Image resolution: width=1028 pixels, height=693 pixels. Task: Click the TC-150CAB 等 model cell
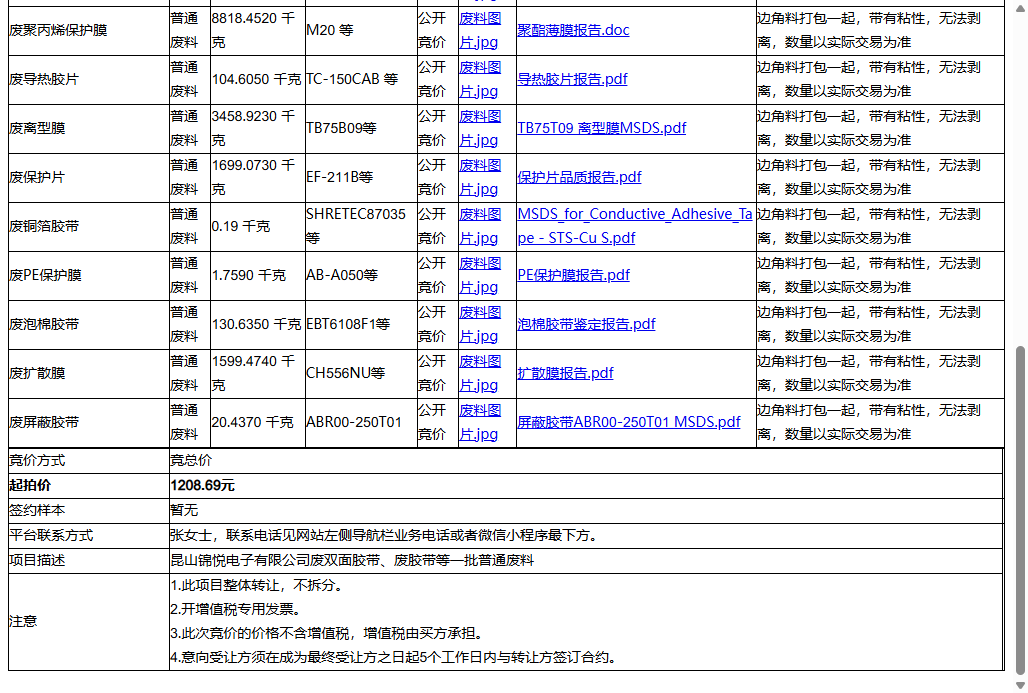coord(361,79)
